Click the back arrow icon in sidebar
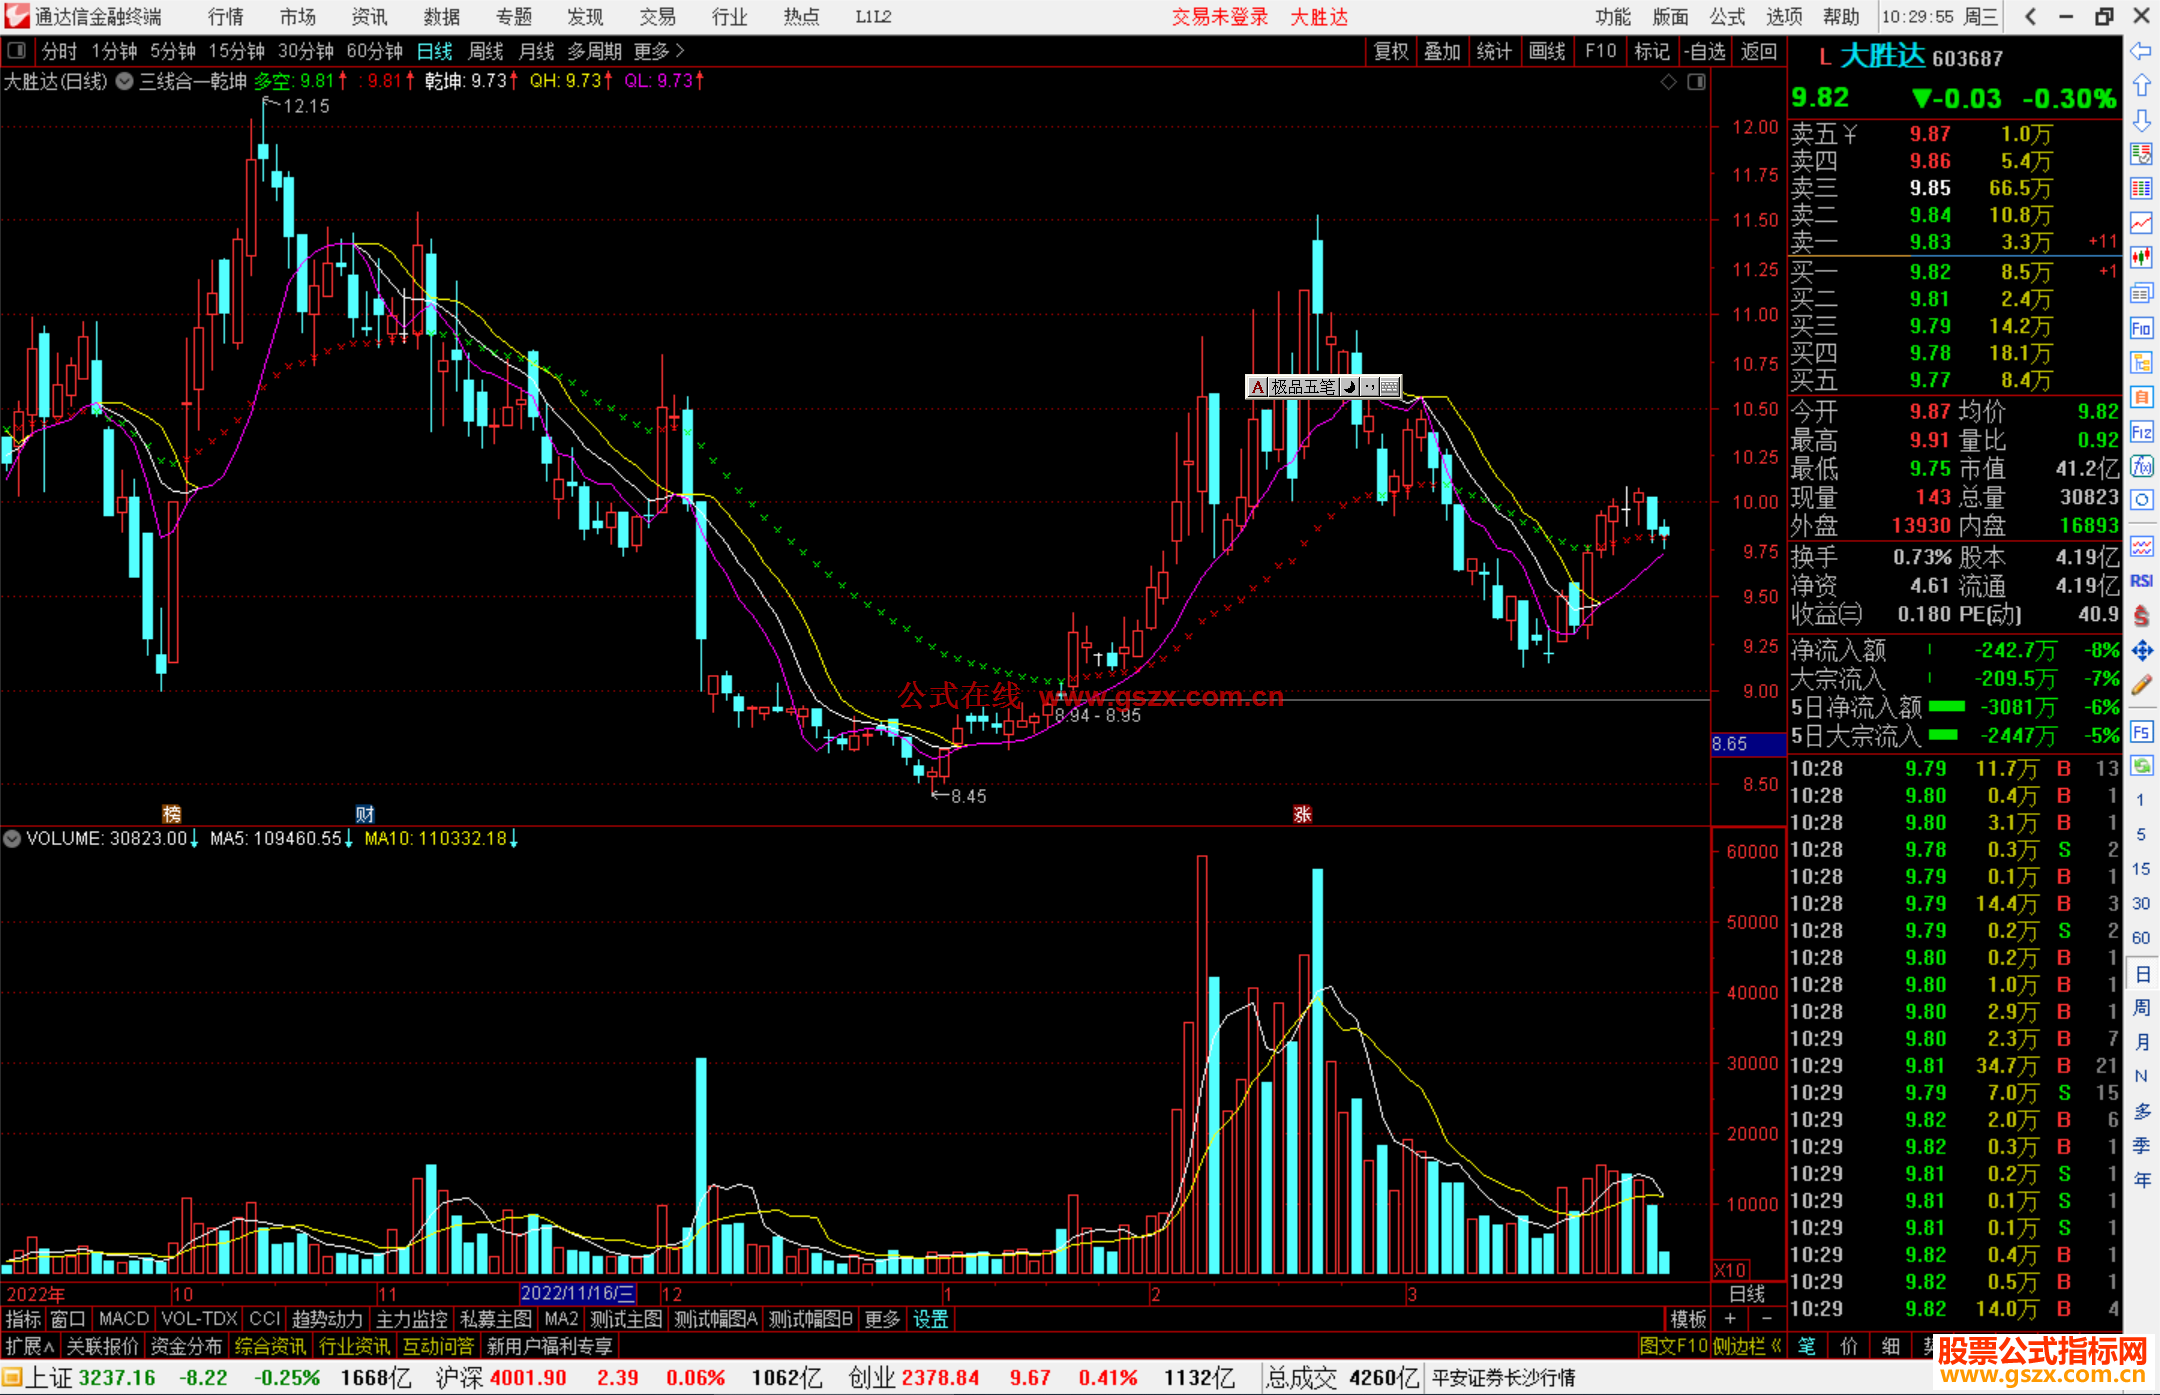The height and width of the screenshot is (1395, 2160). click(2141, 50)
